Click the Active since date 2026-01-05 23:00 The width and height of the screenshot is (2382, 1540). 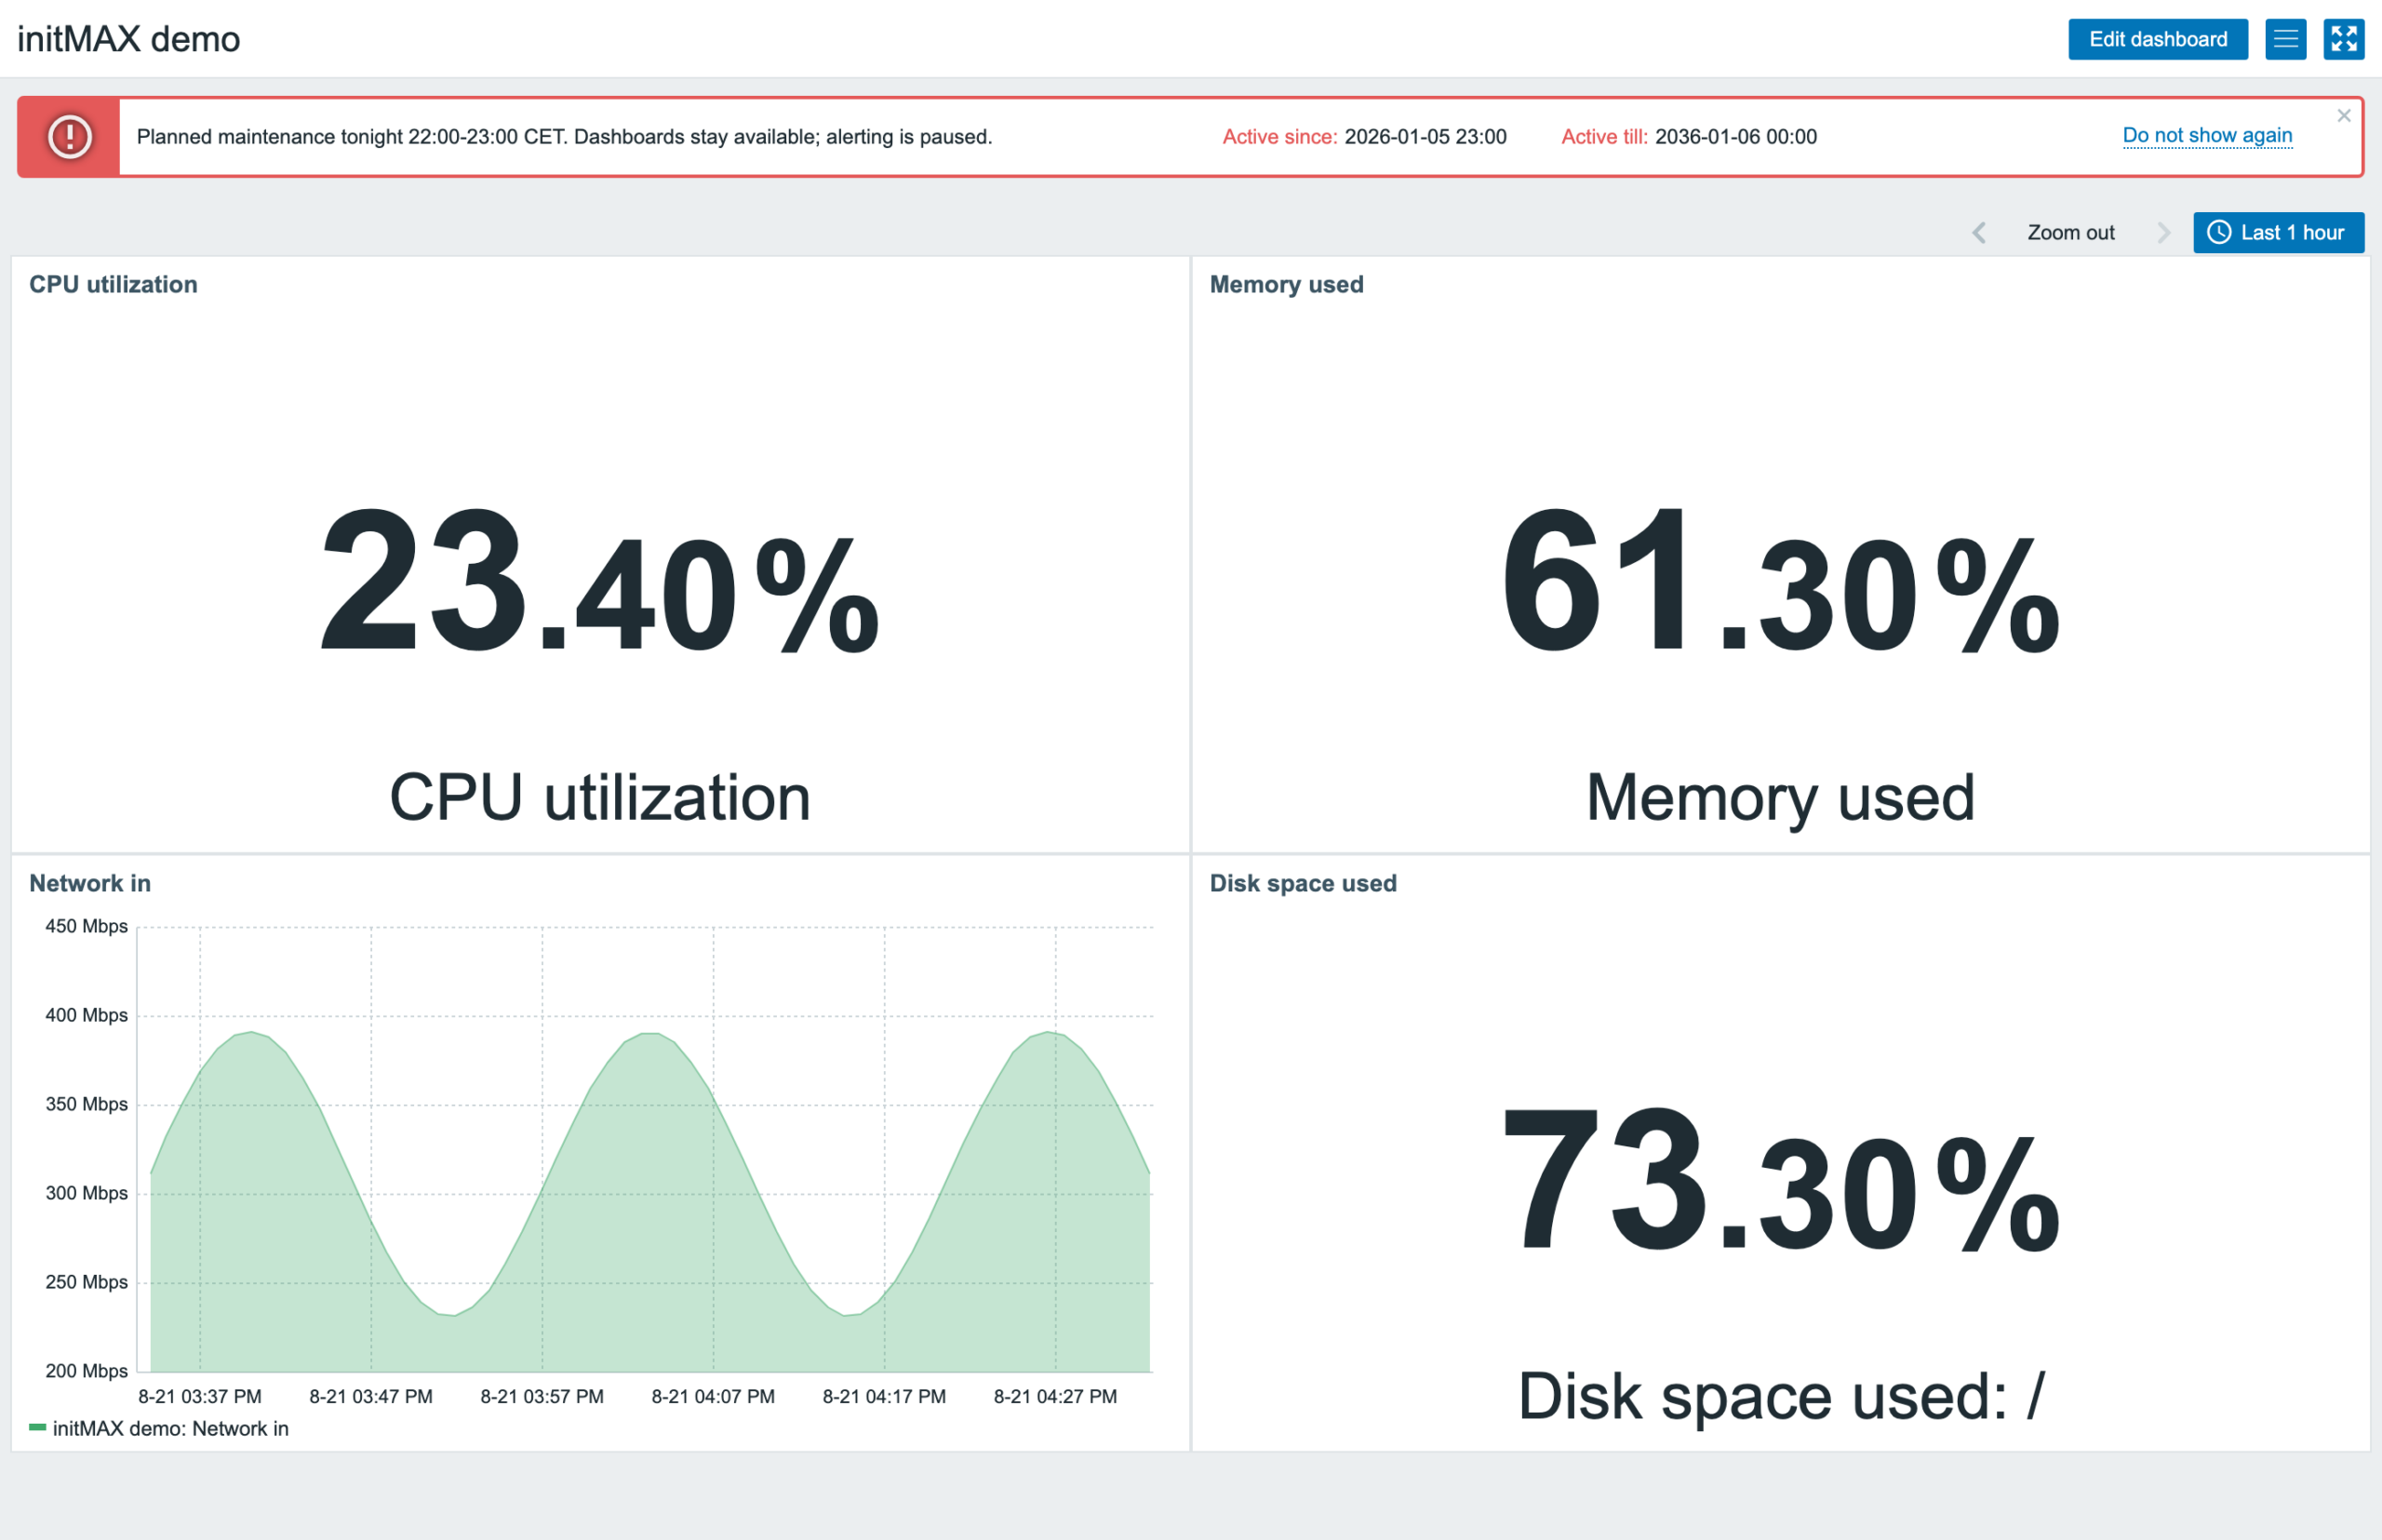coord(1425,137)
